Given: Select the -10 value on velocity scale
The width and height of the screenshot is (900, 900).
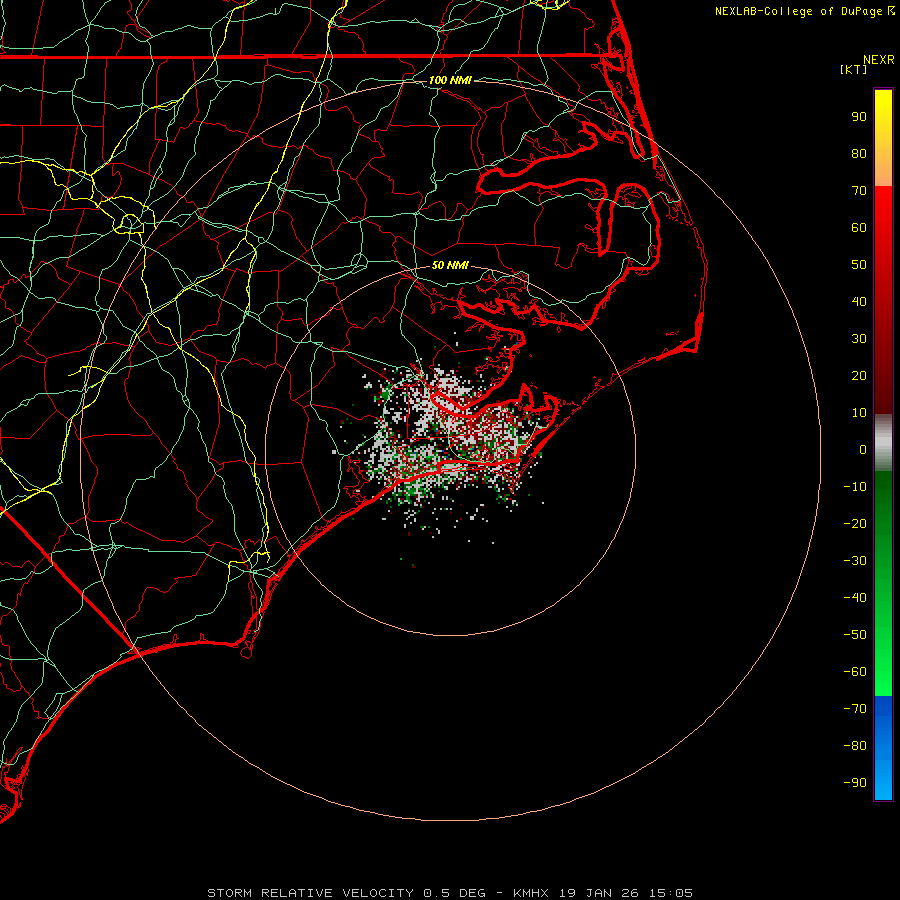Looking at the screenshot, I should point(855,487).
